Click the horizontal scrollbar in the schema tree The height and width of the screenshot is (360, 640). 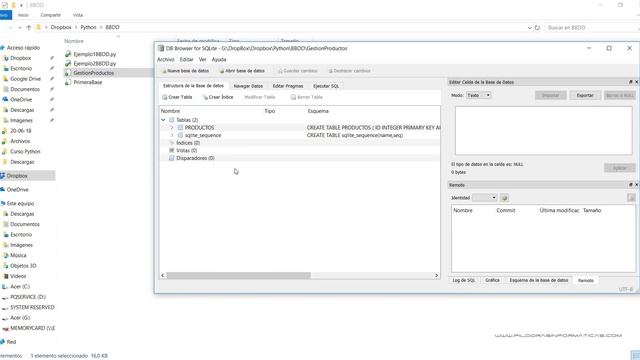(x=238, y=276)
